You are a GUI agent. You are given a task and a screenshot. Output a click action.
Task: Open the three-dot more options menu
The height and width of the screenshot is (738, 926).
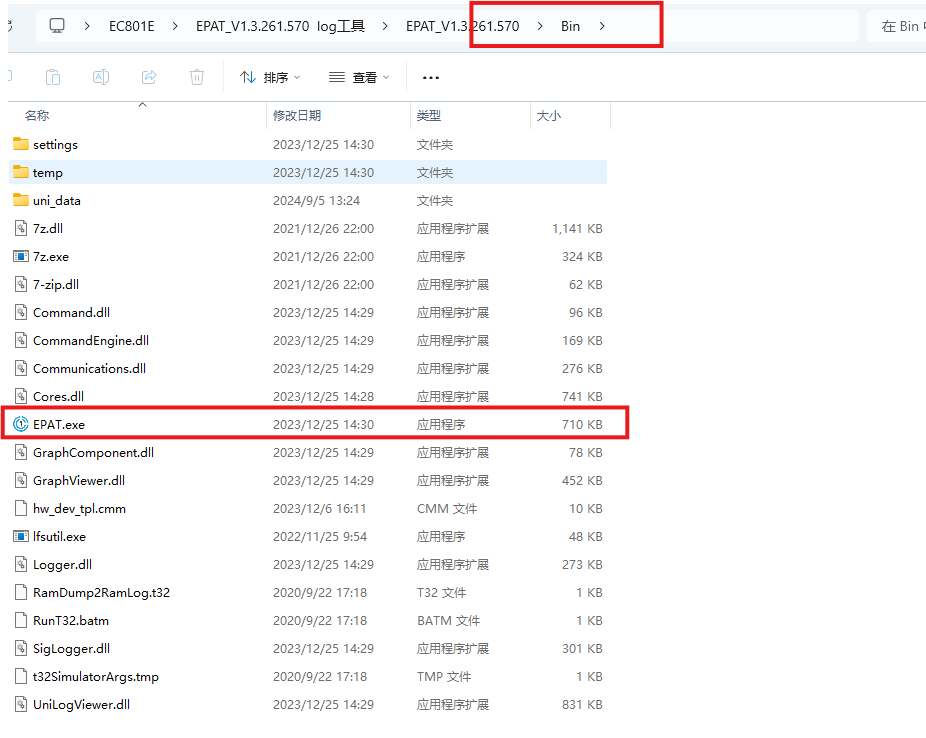pyautogui.click(x=431, y=77)
